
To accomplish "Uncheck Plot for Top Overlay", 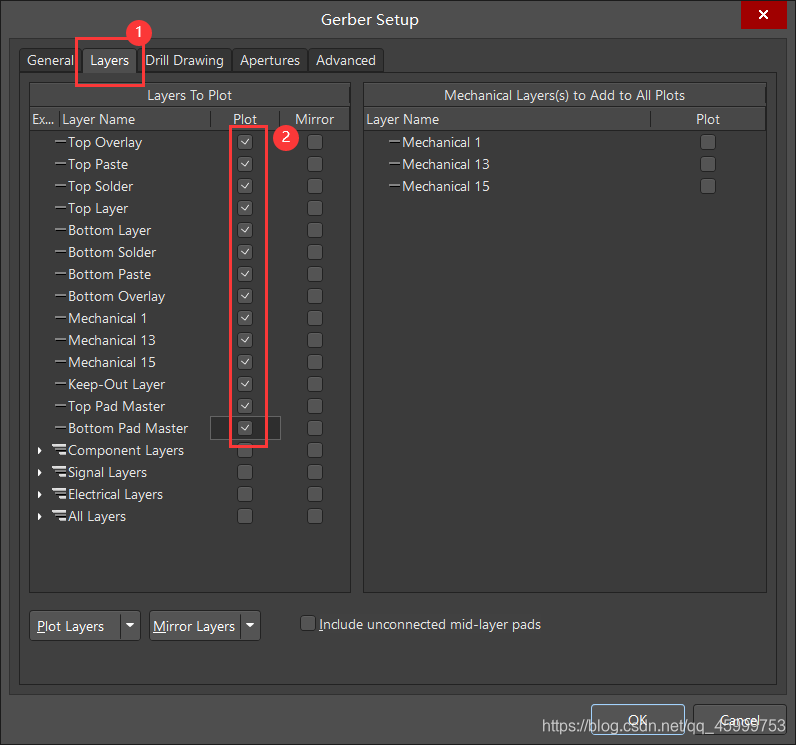I will pos(245,142).
